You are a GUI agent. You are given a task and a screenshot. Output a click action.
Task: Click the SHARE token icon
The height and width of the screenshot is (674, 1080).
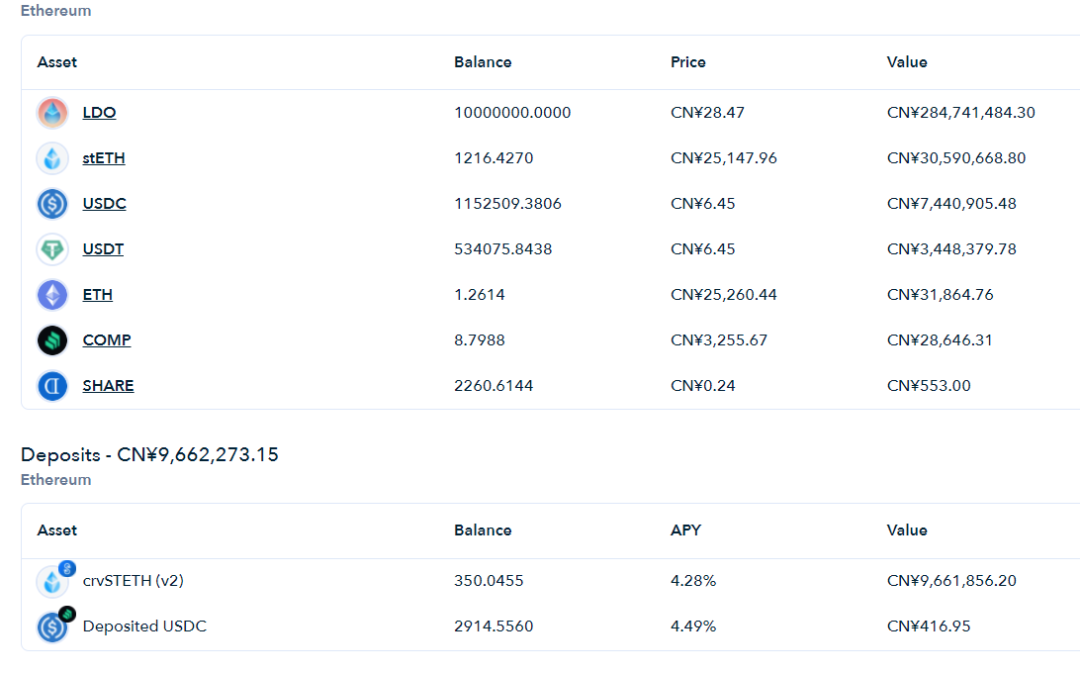(52, 386)
